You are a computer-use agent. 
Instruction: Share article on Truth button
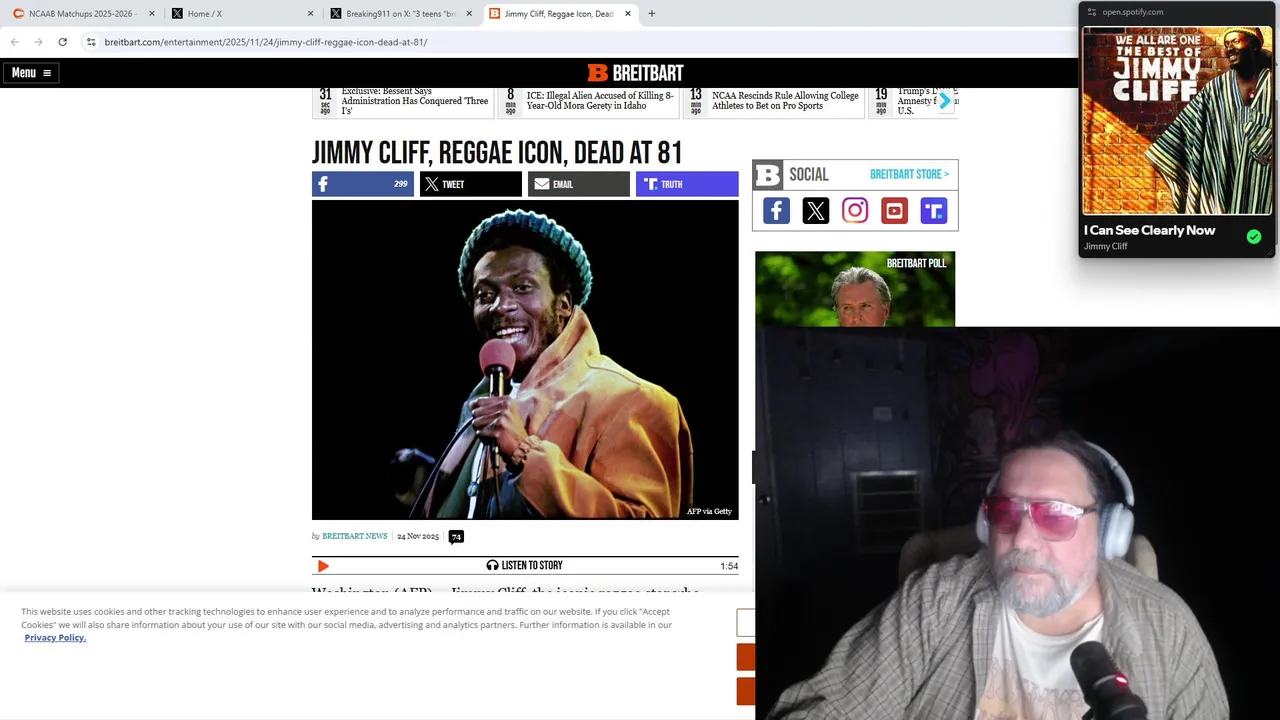[x=687, y=184]
